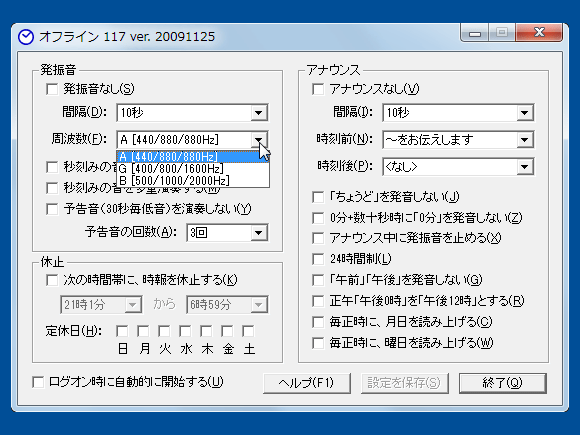Click the 終了(Q) button
This screenshot has height=435, width=580.
(503, 383)
